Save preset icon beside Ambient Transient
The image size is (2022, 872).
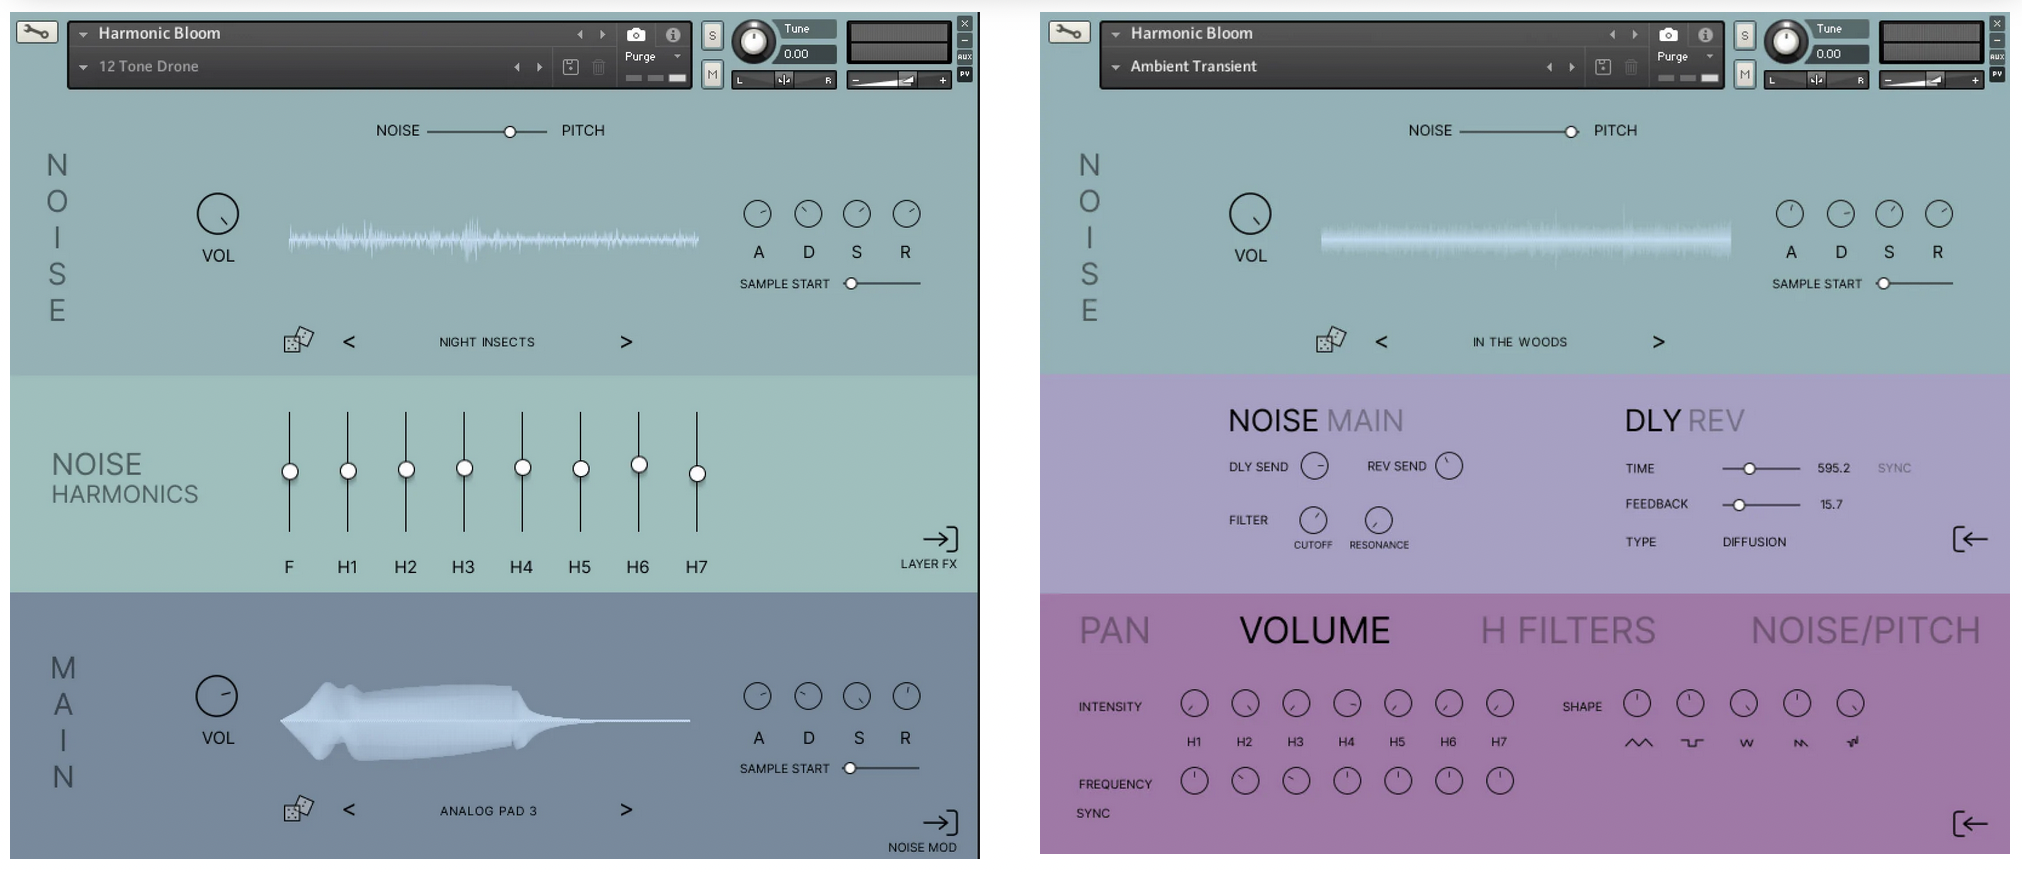(1602, 67)
